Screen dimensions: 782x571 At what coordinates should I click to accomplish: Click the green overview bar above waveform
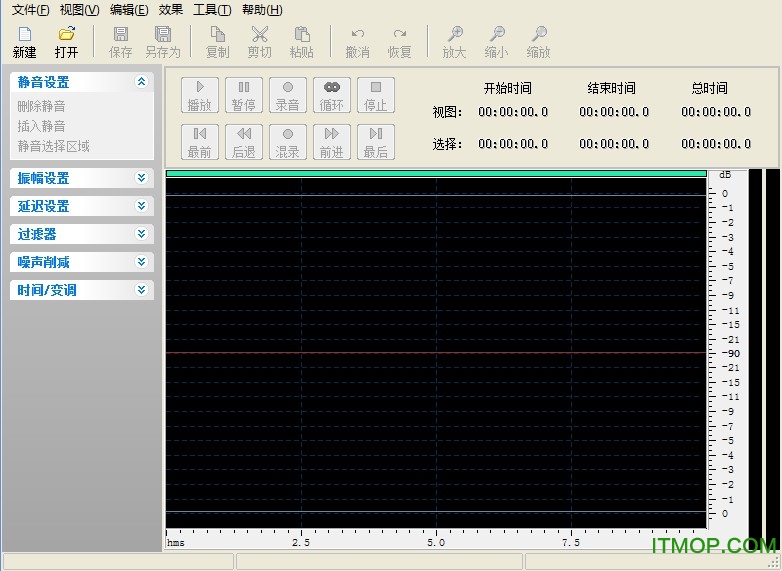pyautogui.click(x=436, y=173)
